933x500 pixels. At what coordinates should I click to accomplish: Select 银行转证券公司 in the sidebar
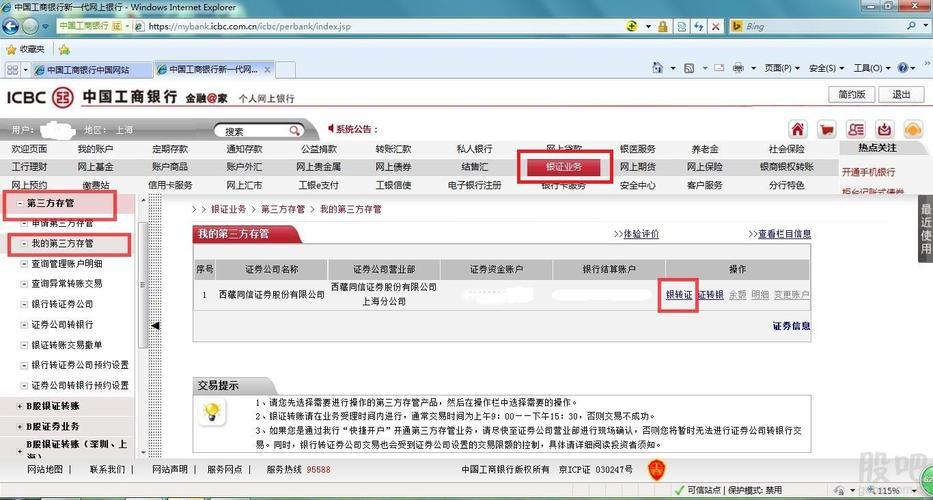pos(62,304)
